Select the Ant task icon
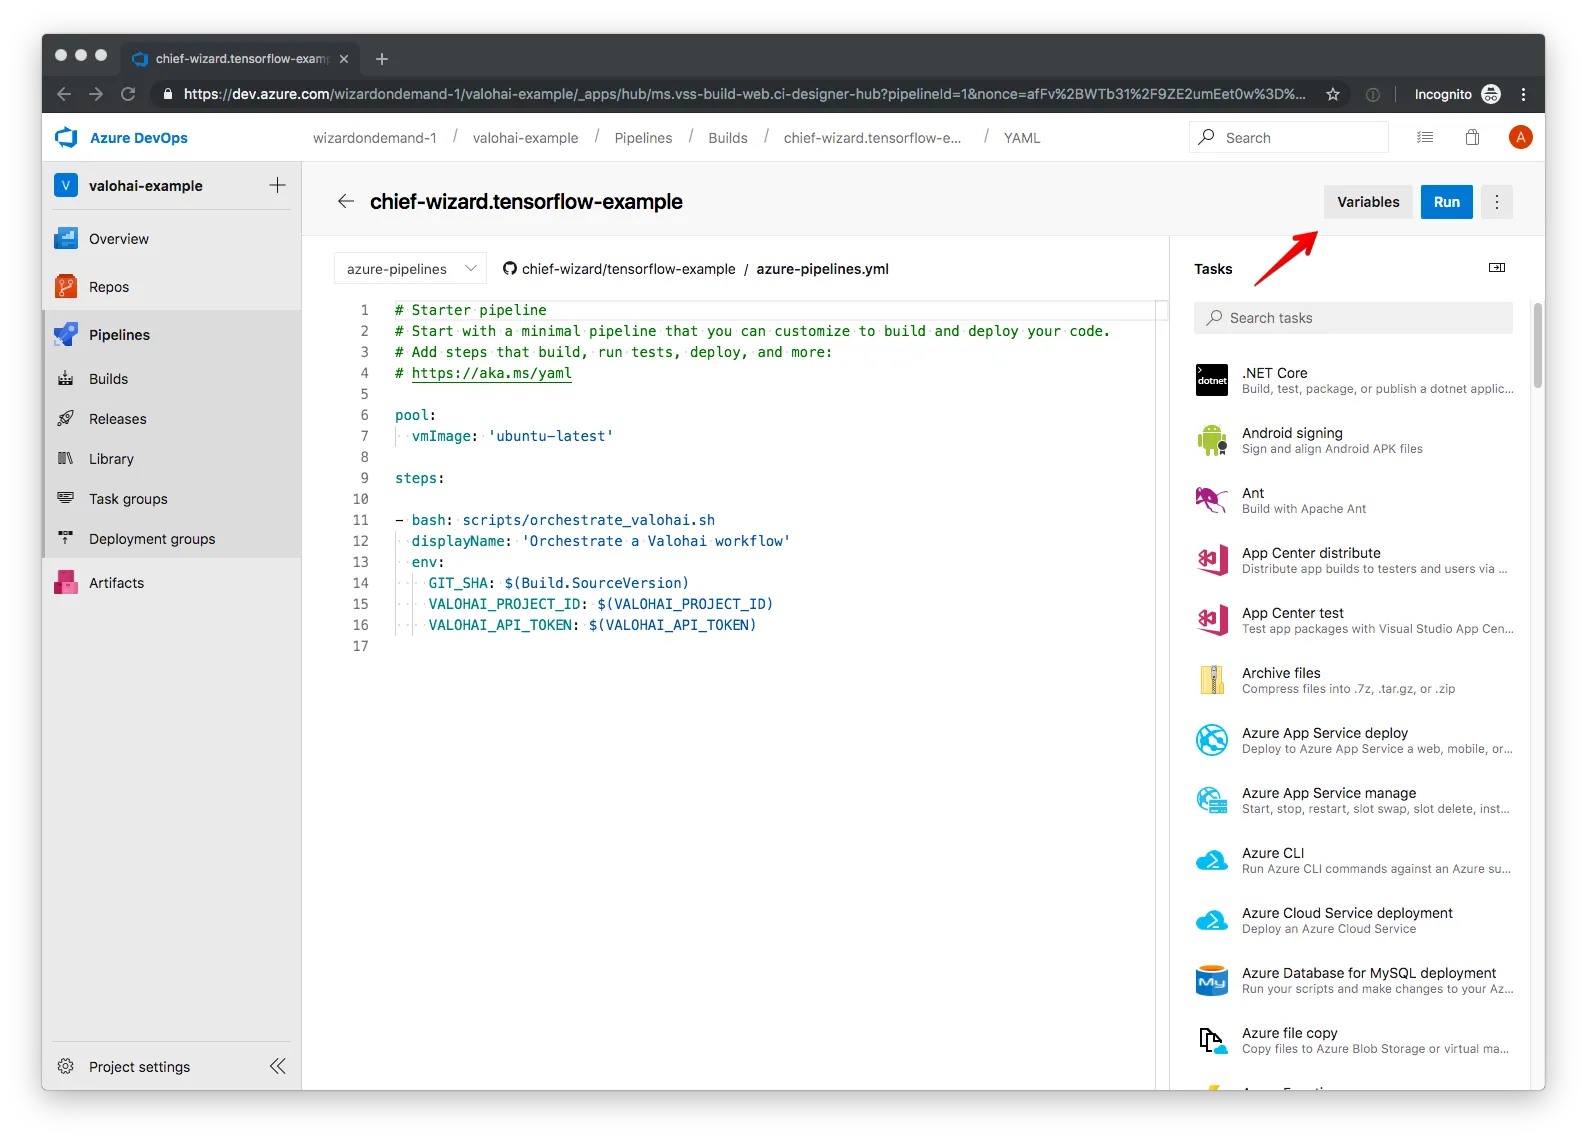1587x1140 pixels. tap(1212, 501)
